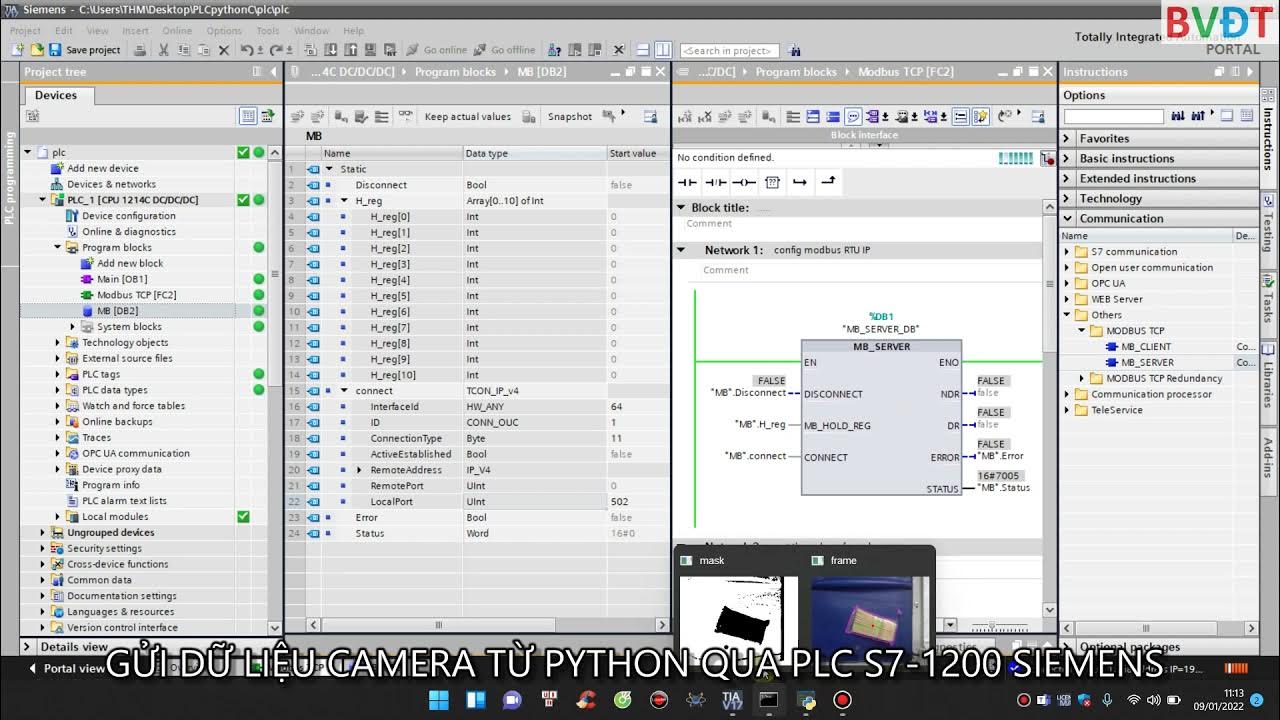The height and width of the screenshot is (720, 1280).
Task: Click the Download to device icon
Action: (330, 50)
